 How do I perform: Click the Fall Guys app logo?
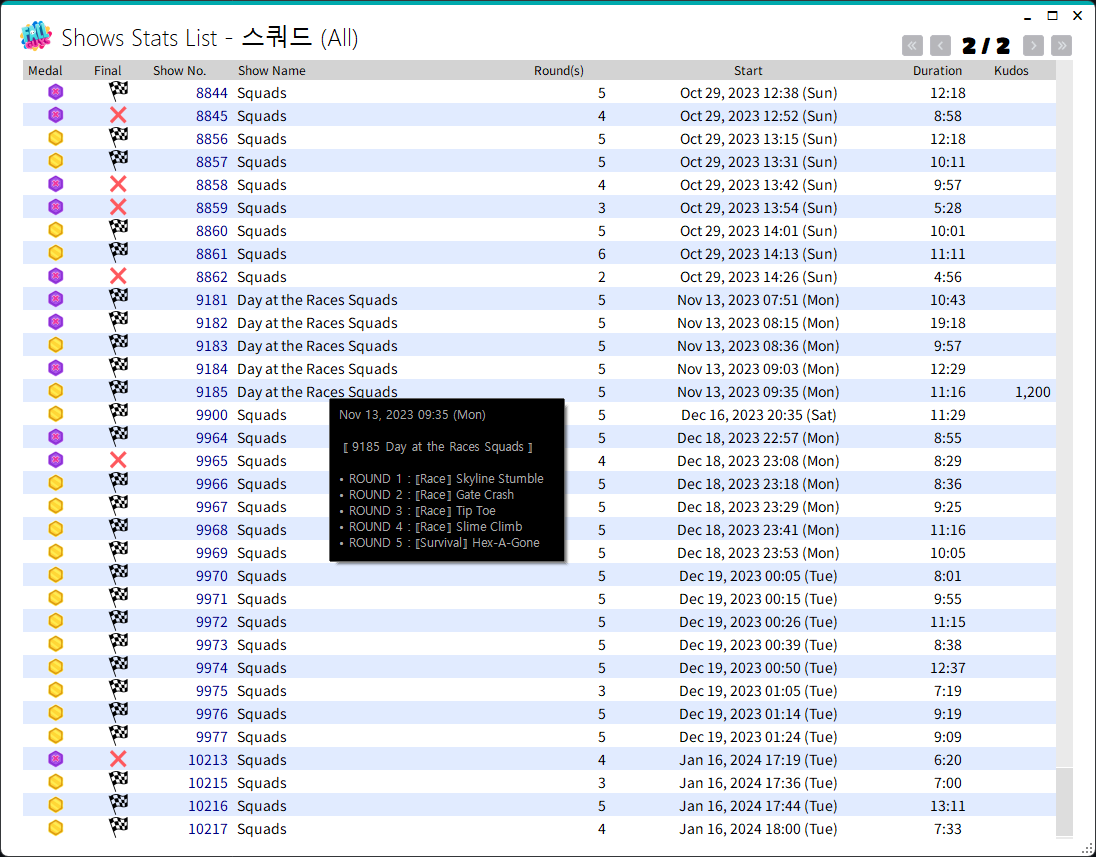[36, 36]
